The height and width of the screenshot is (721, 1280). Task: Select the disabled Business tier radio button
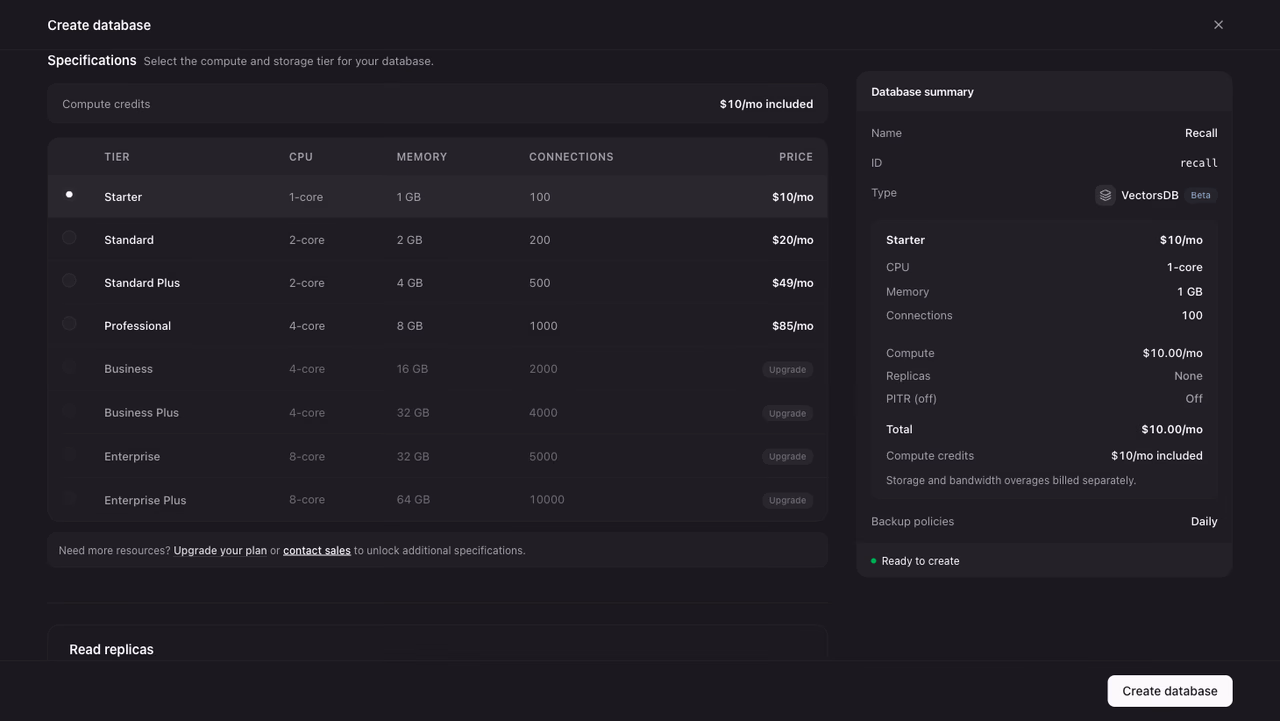[69, 367]
